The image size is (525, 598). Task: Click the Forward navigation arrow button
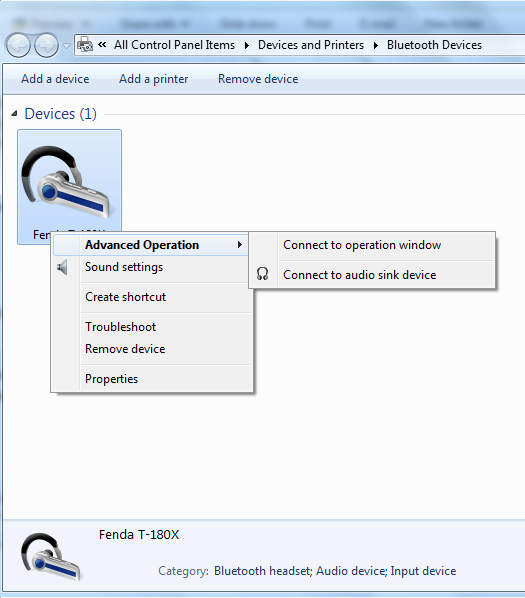(x=46, y=45)
